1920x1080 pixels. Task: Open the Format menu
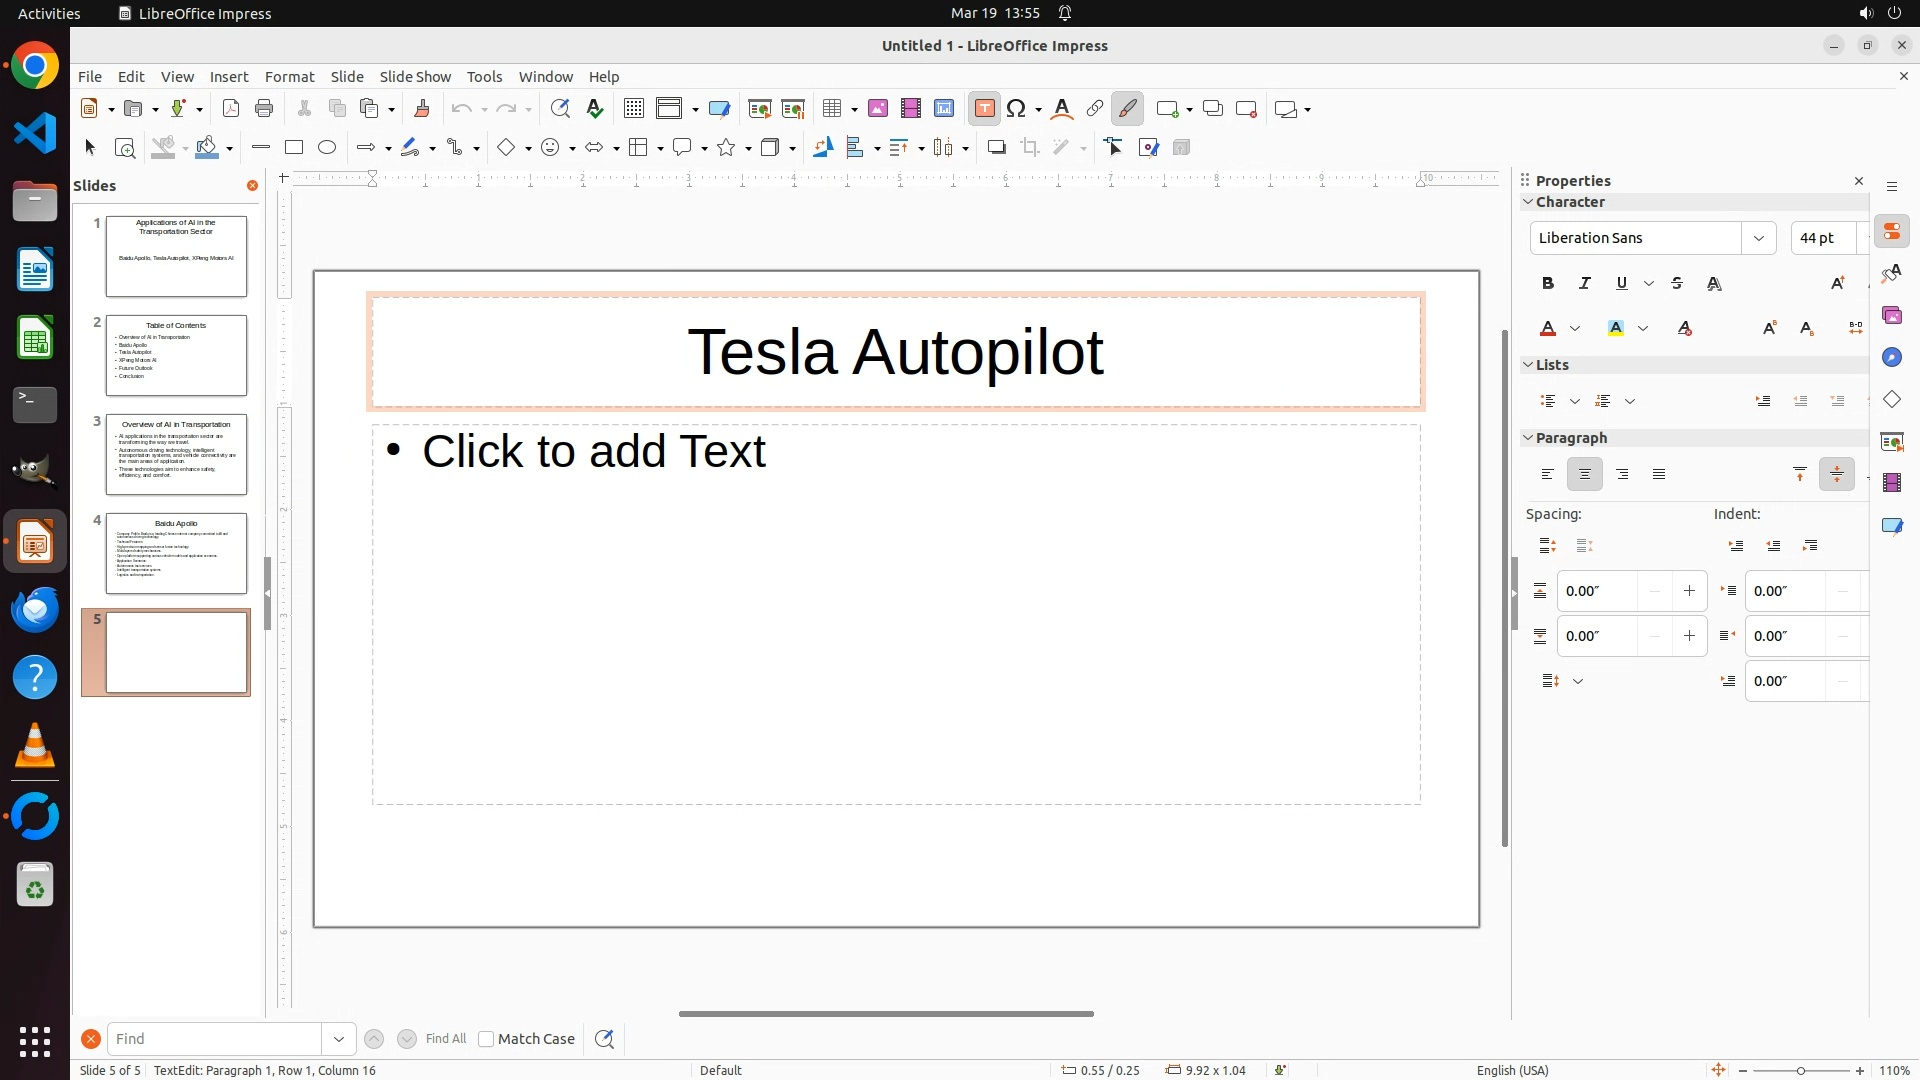[289, 77]
